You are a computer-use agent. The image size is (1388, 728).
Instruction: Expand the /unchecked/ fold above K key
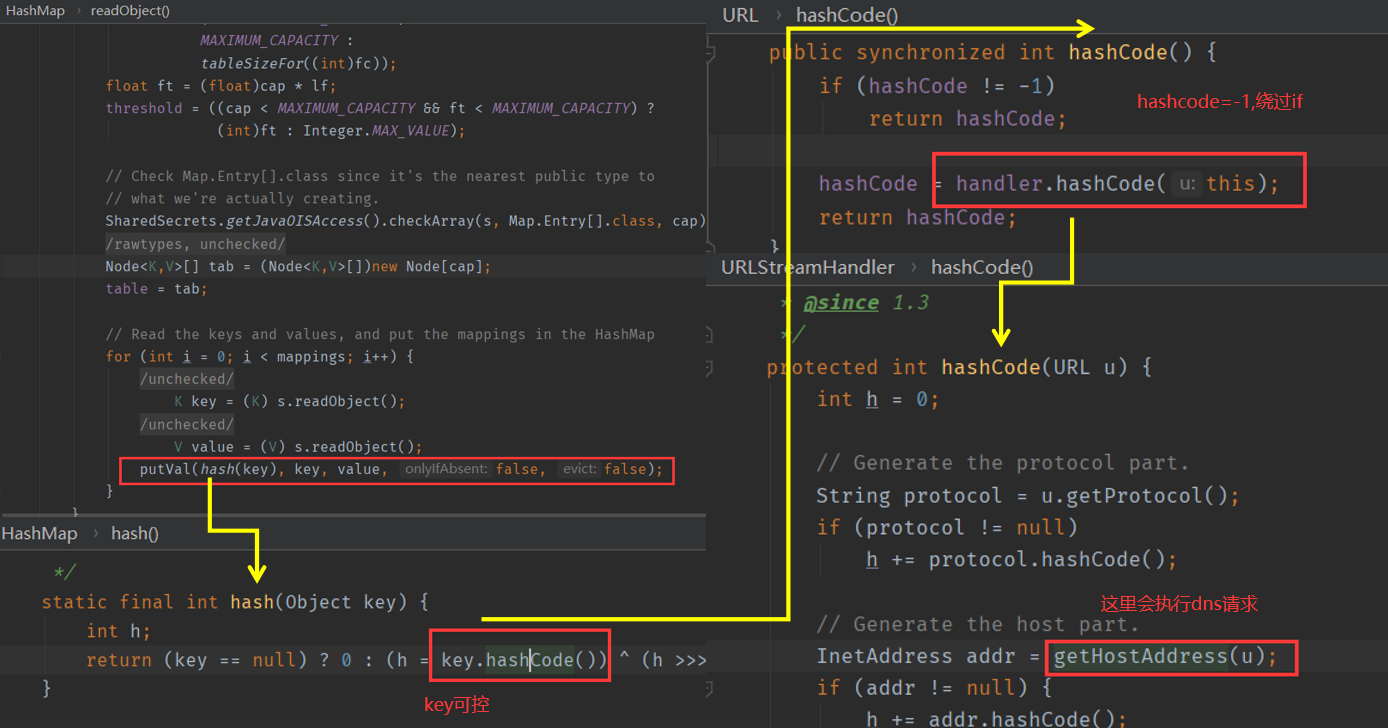[187, 379]
